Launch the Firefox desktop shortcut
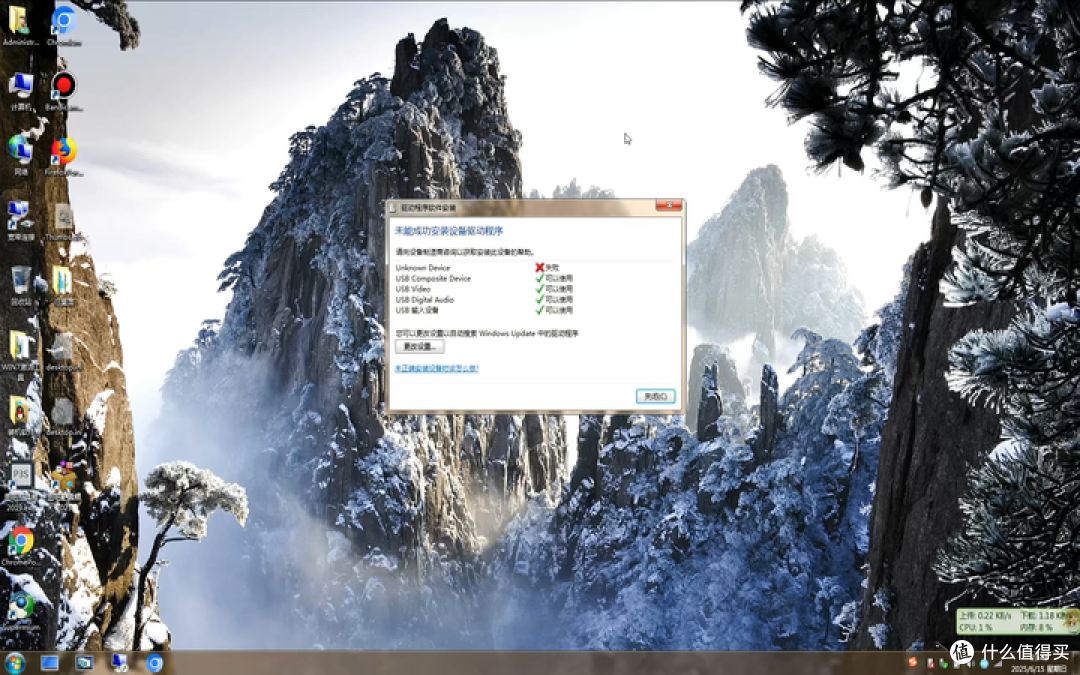The width and height of the screenshot is (1080, 675). tap(63, 154)
